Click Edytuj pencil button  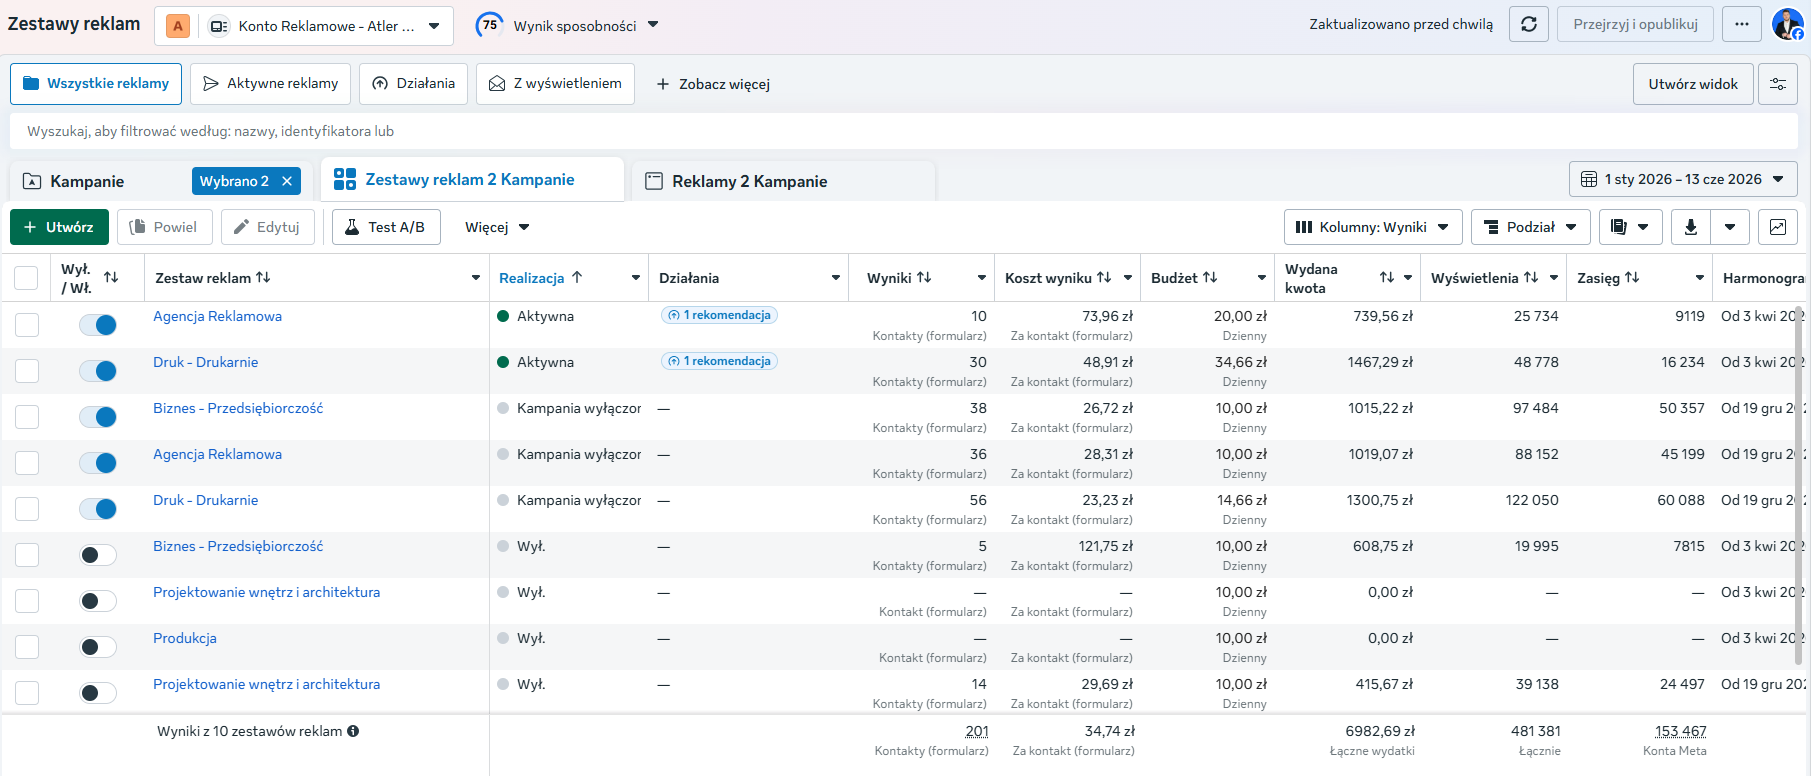(x=267, y=227)
